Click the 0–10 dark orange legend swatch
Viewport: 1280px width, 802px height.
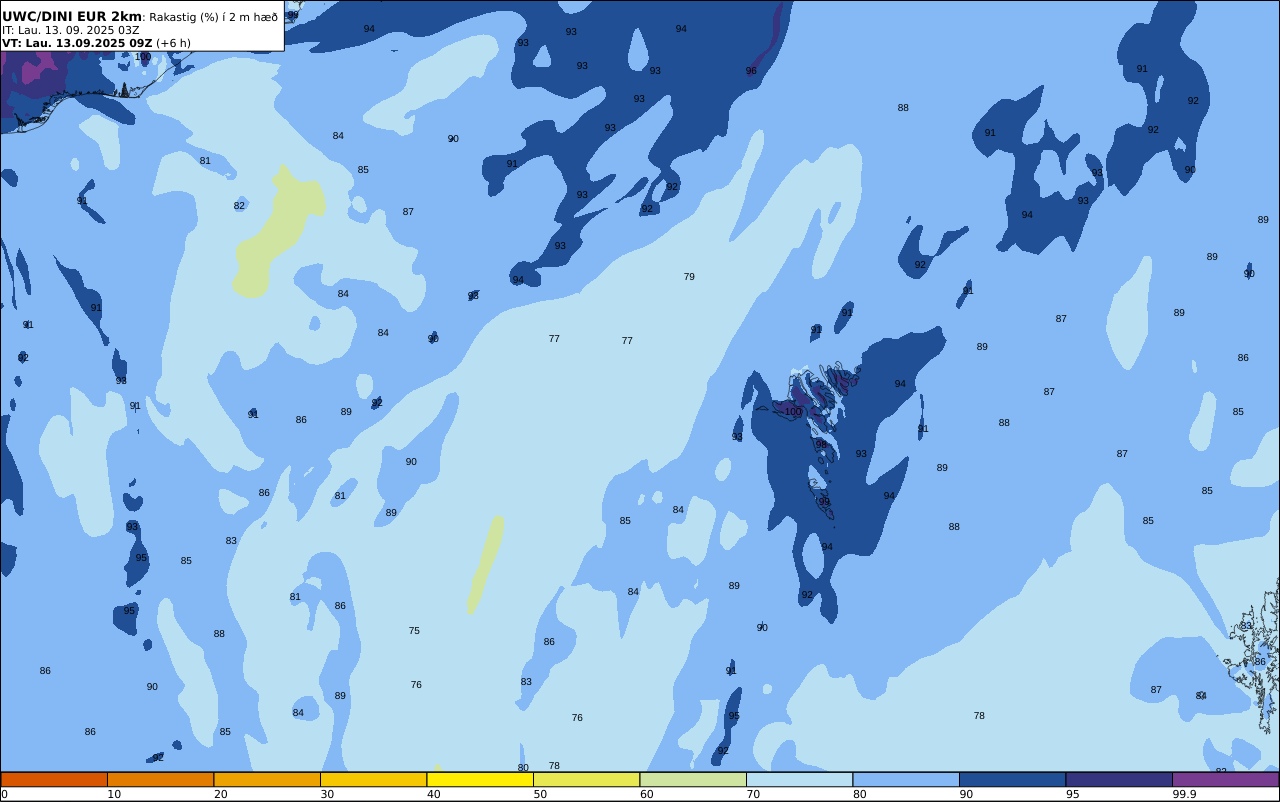(54, 779)
